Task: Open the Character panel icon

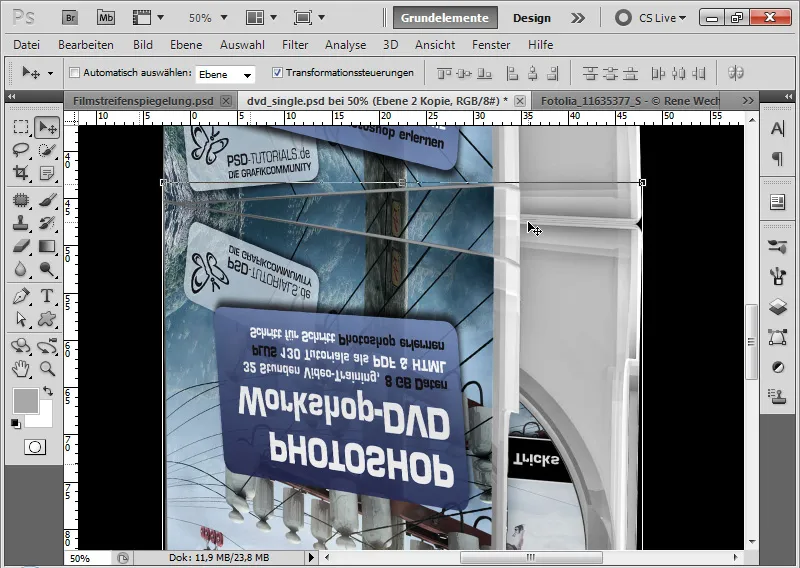Action: point(777,129)
